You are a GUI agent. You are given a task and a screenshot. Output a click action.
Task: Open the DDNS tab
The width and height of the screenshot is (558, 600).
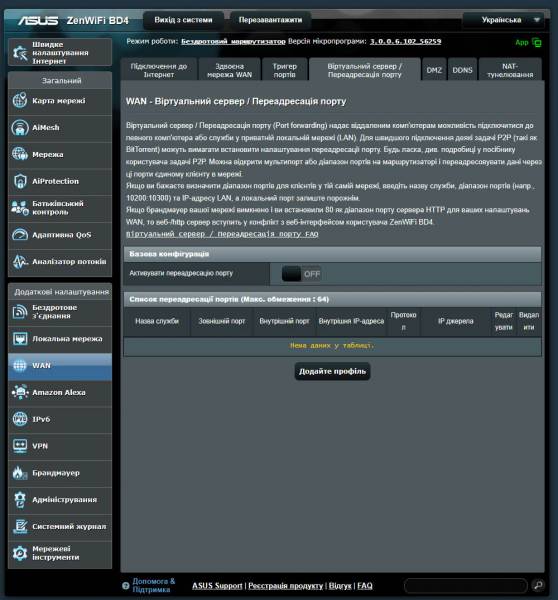point(462,70)
